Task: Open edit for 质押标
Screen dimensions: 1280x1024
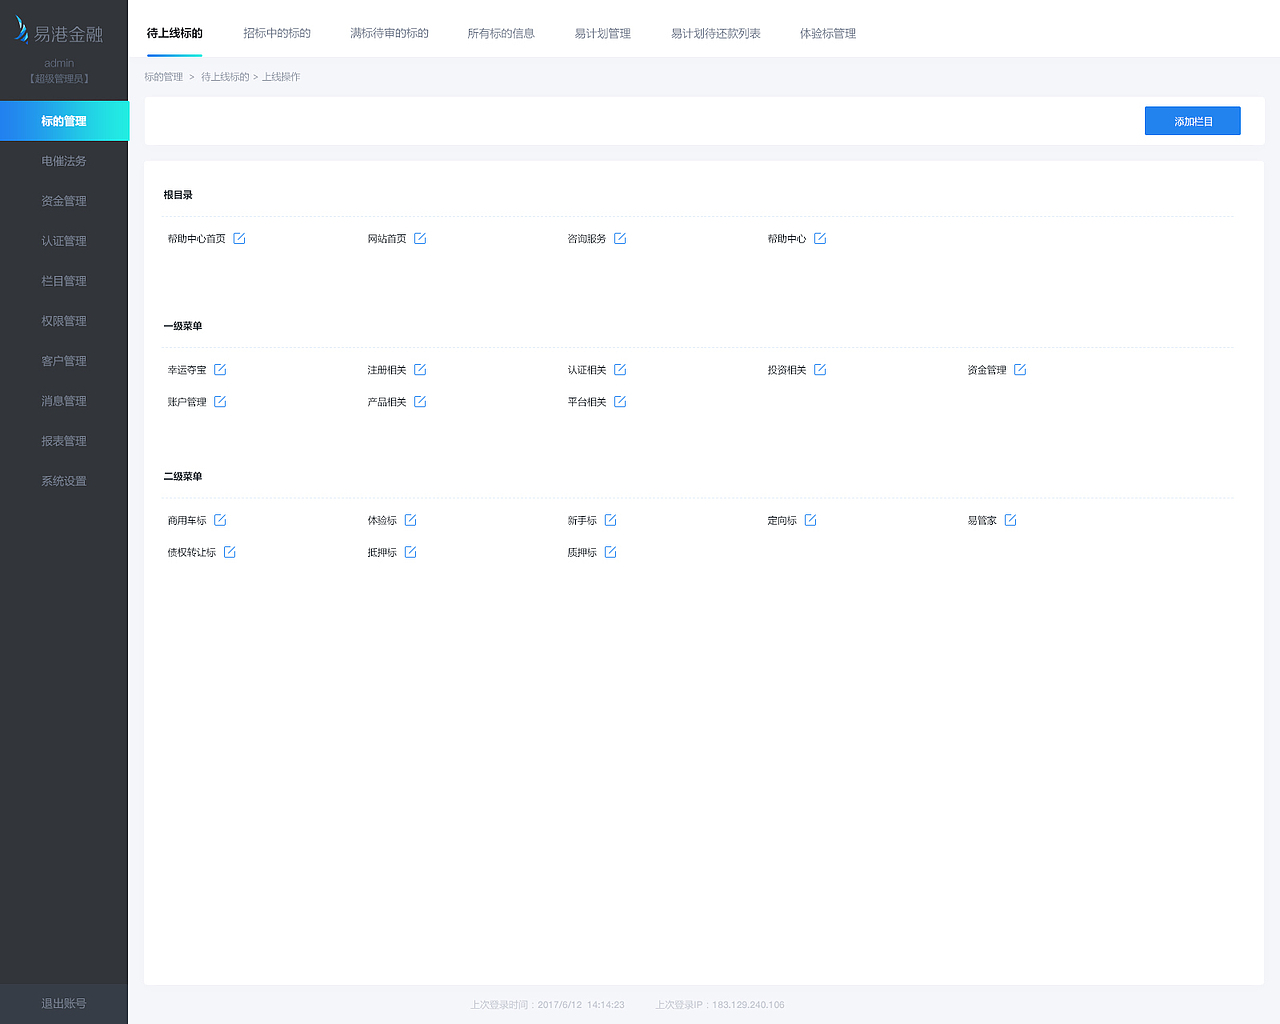Action: [x=610, y=552]
